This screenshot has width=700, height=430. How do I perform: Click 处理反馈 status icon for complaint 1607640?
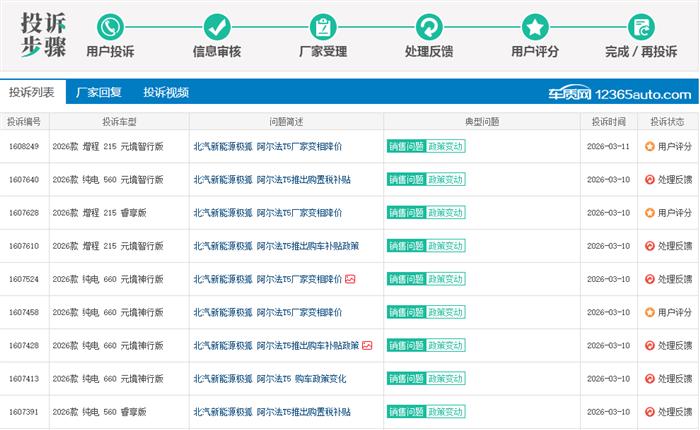[x=650, y=180]
